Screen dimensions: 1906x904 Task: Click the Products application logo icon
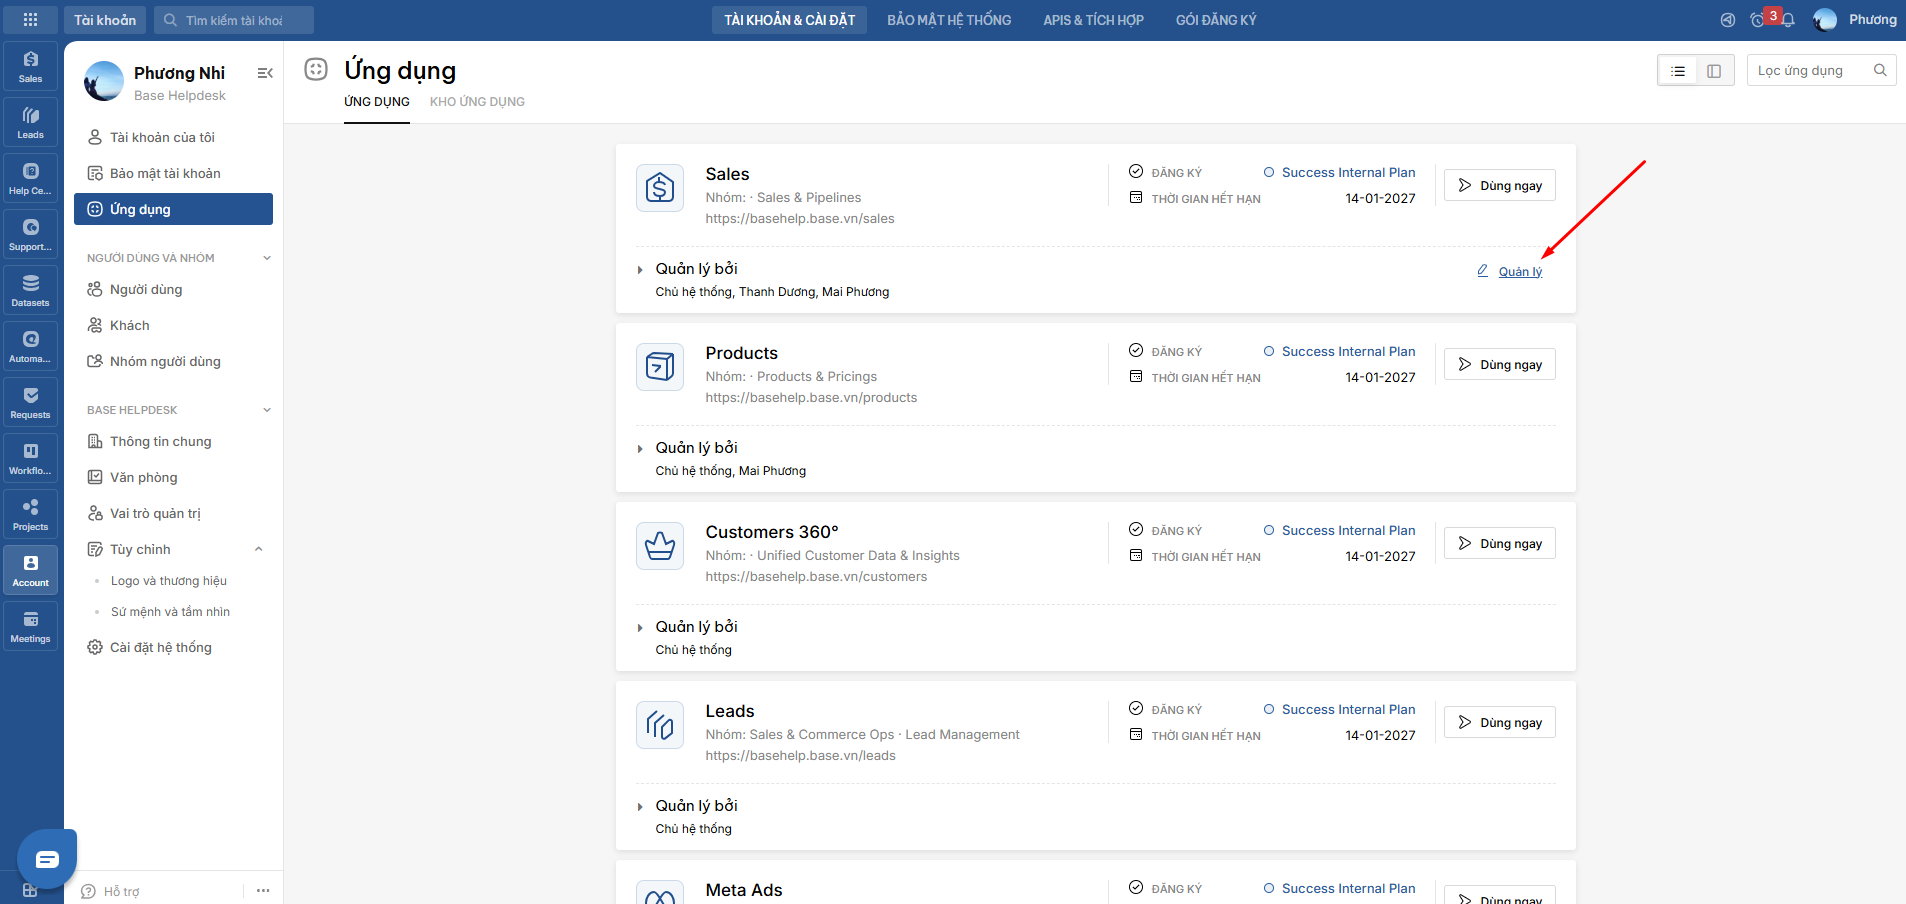(660, 367)
